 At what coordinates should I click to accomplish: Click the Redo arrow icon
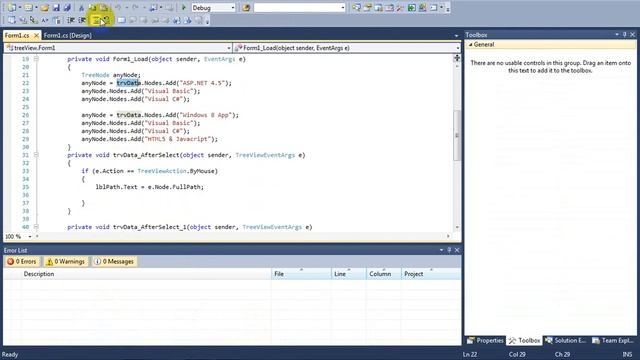point(136,8)
